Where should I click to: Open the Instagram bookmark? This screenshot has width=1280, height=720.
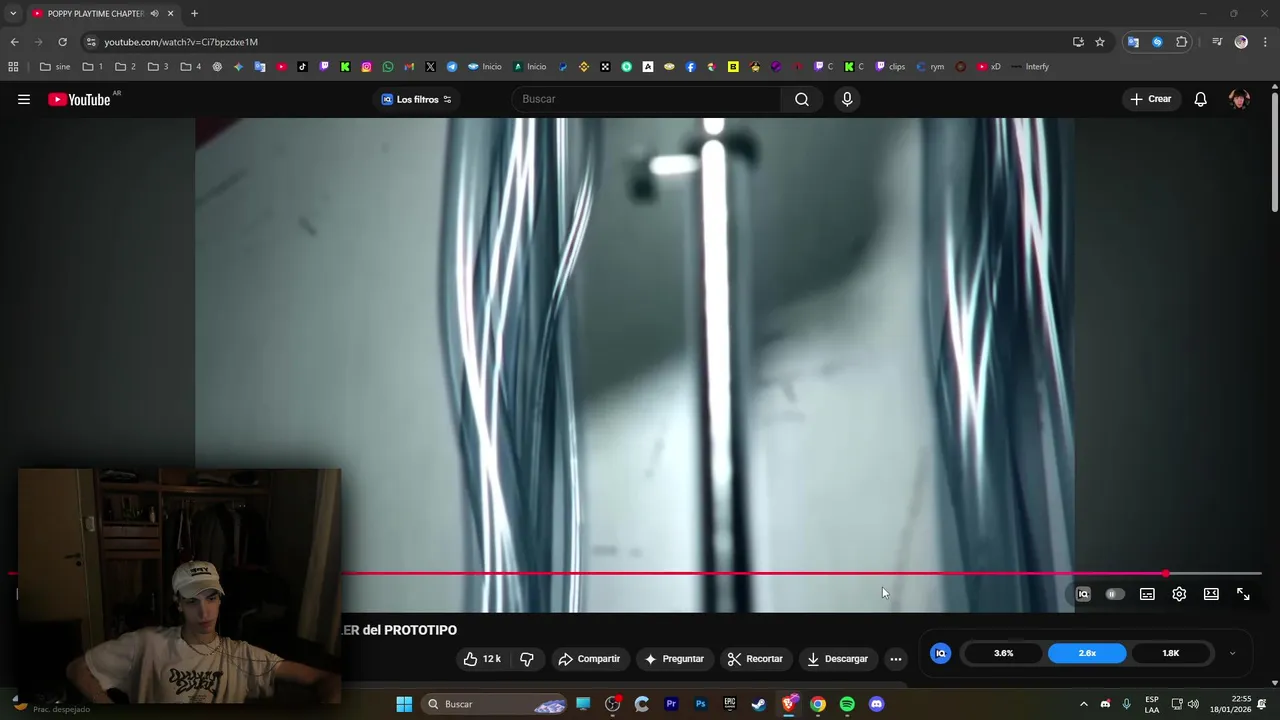pyautogui.click(x=367, y=67)
